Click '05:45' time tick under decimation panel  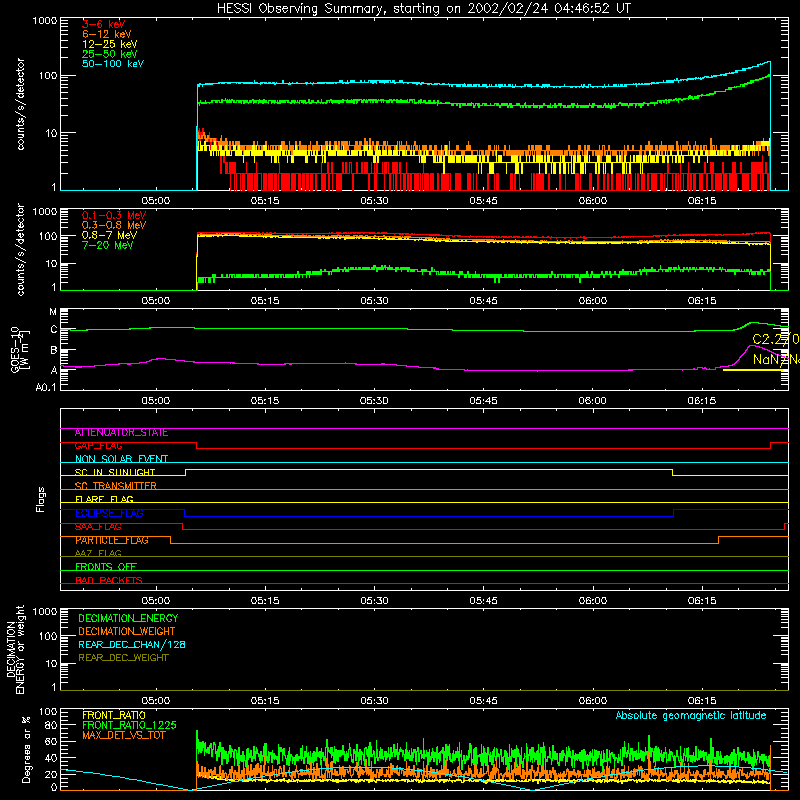point(483,701)
